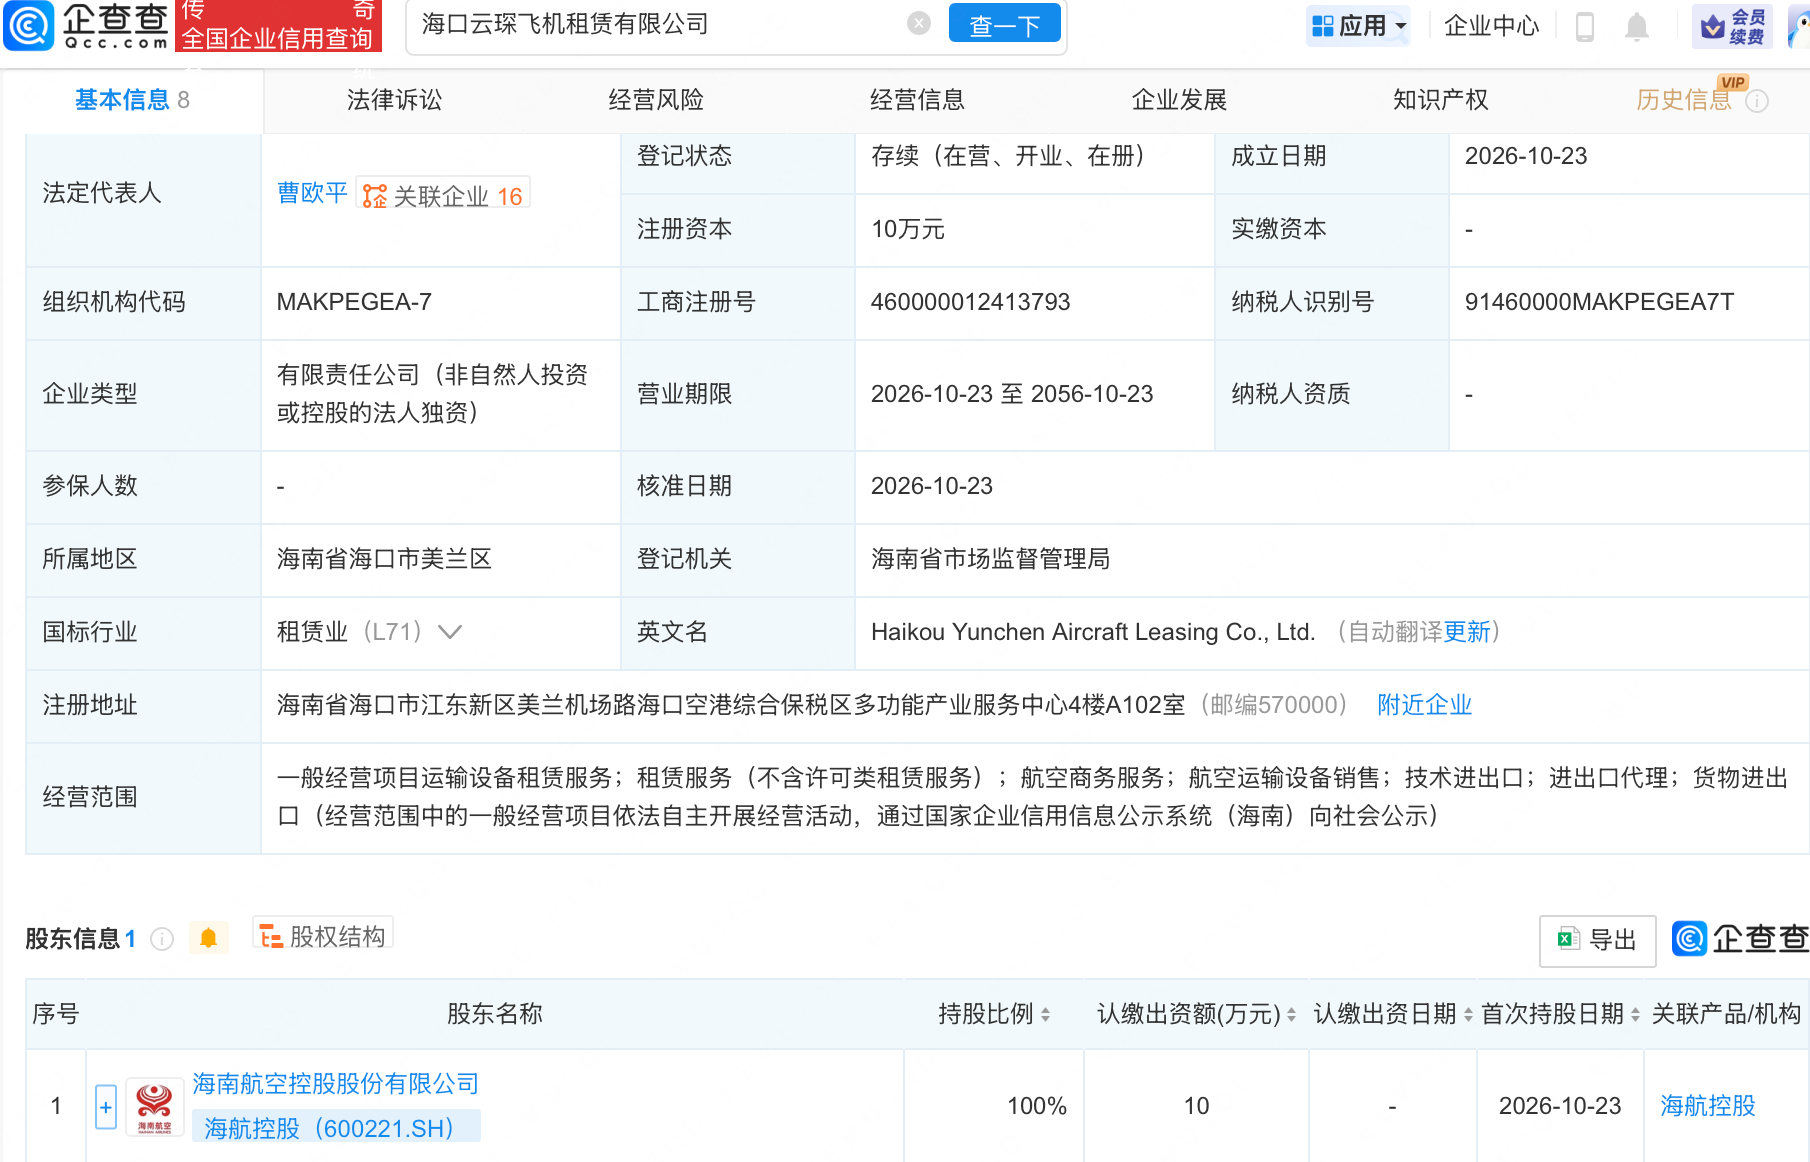View 关联企业 16 related companies

443,195
